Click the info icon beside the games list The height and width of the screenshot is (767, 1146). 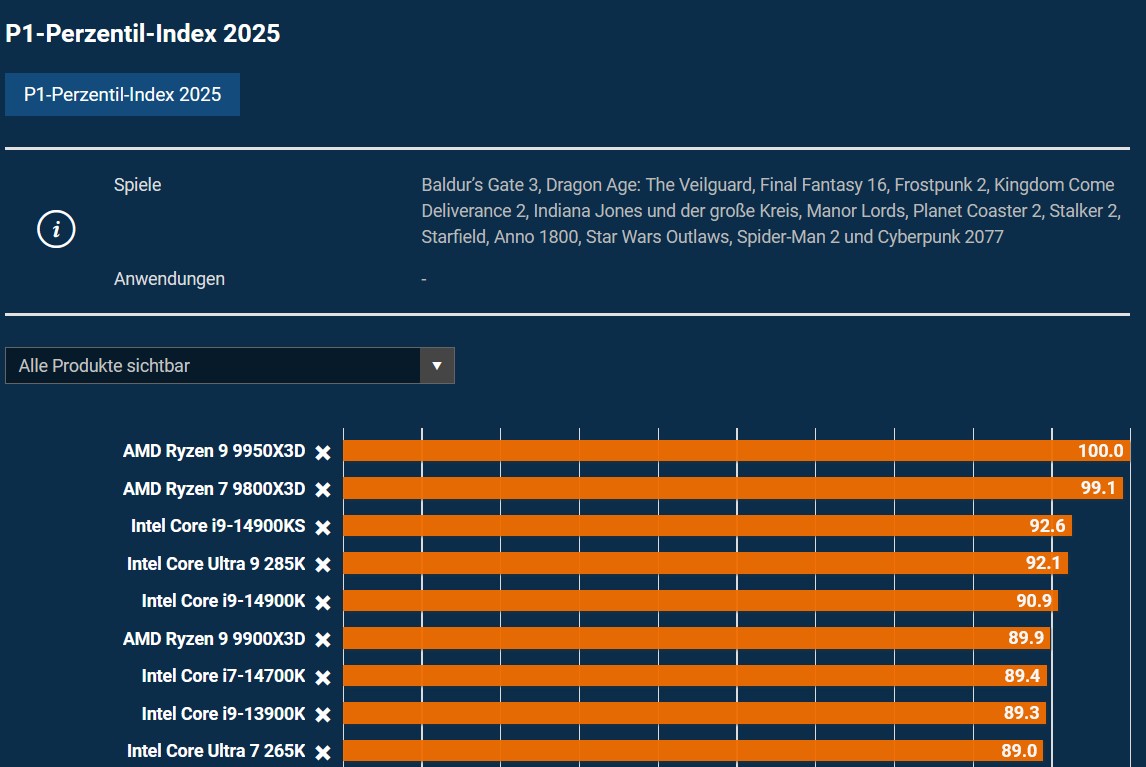pyautogui.click(x=55, y=228)
